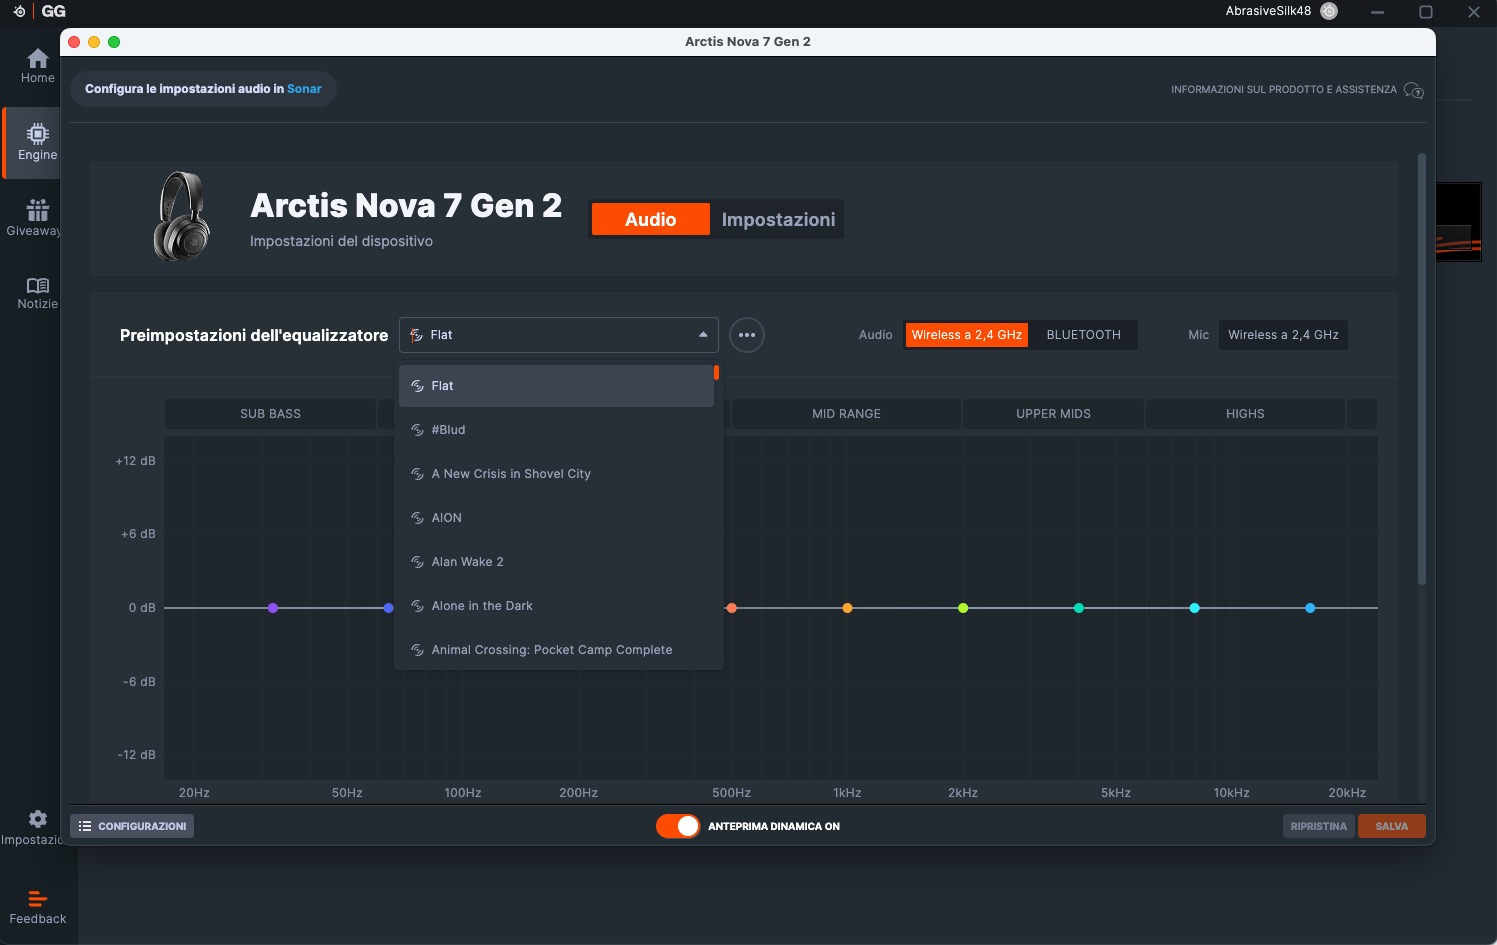1497x945 pixels.
Task: Switch audio source to BLUETOOTH
Action: [x=1083, y=335]
